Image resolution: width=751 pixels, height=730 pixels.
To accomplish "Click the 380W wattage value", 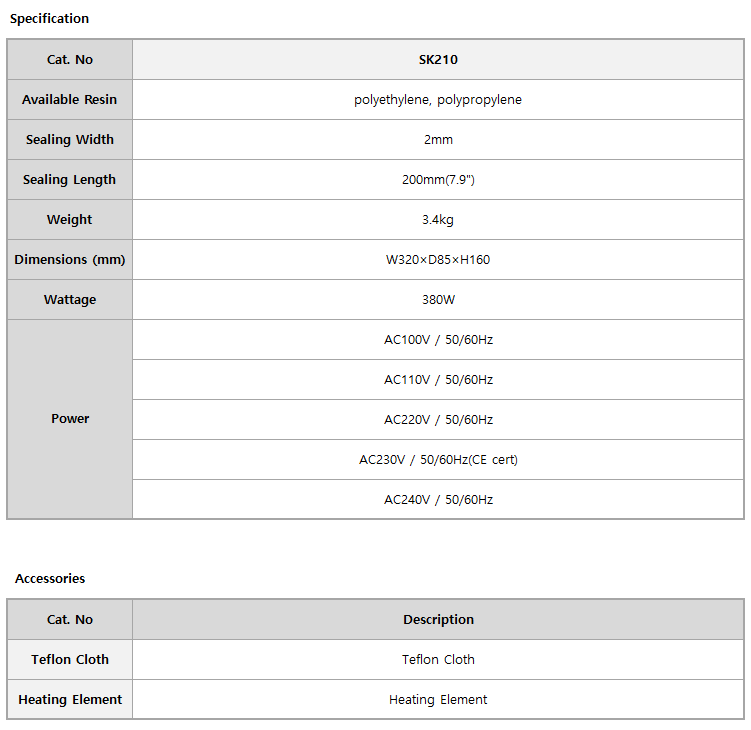I will click(x=438, y=299).
